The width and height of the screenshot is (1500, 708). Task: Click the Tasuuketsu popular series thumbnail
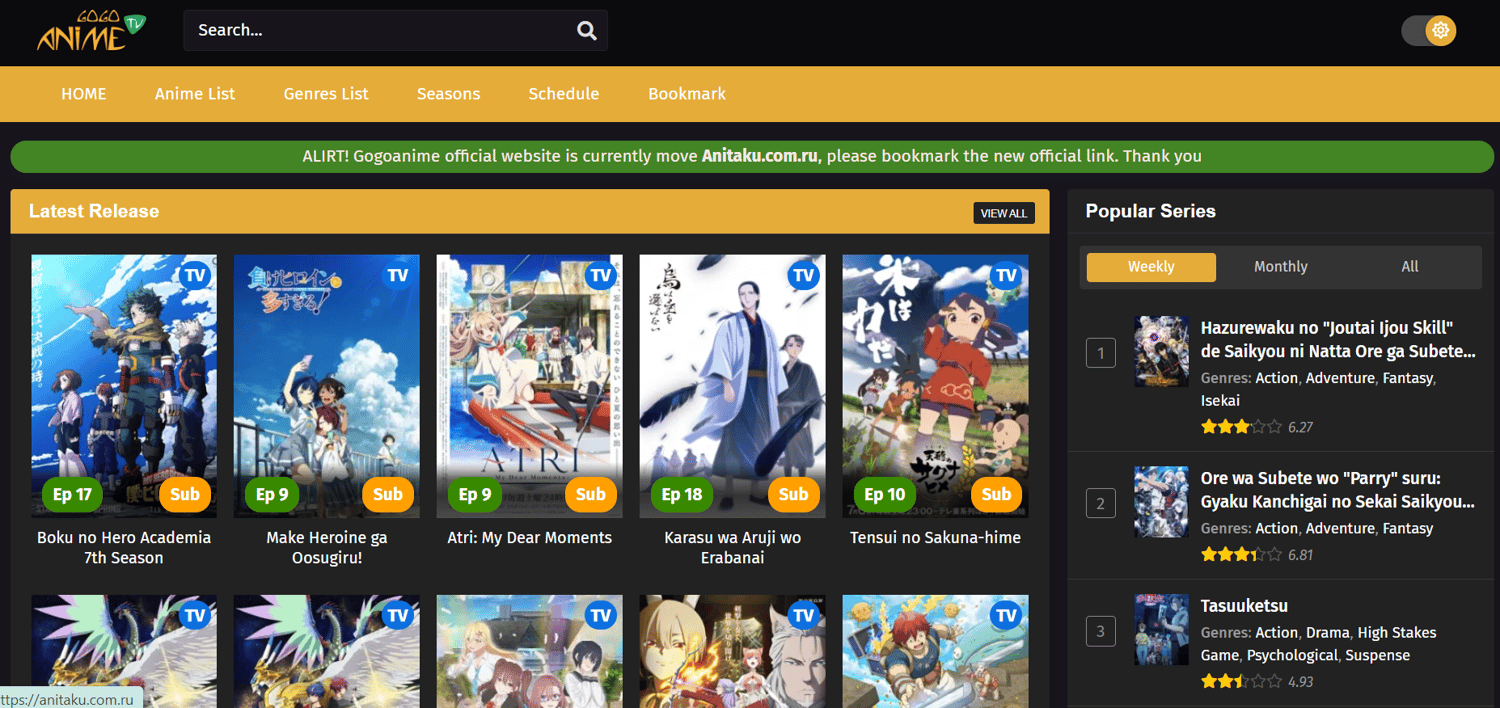(x=1161, y=630)
